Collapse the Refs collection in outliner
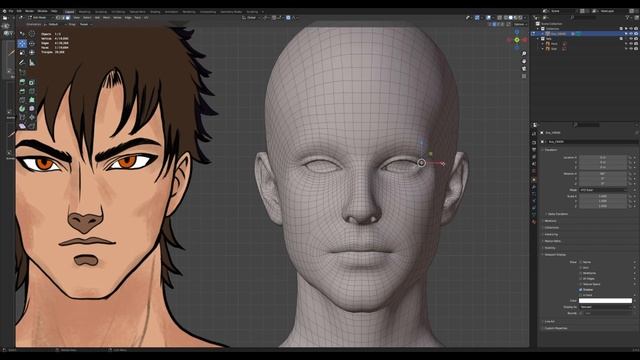Viewport: 640px width, 360px height. point(538,39)
